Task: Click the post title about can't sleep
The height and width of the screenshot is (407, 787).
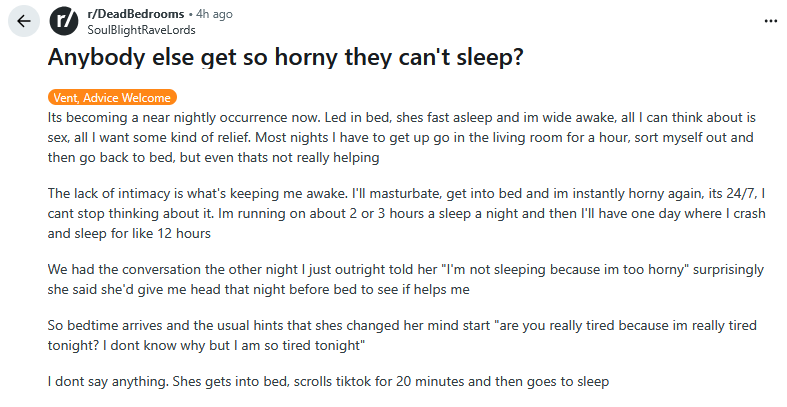Action: [x=285, y=57]
